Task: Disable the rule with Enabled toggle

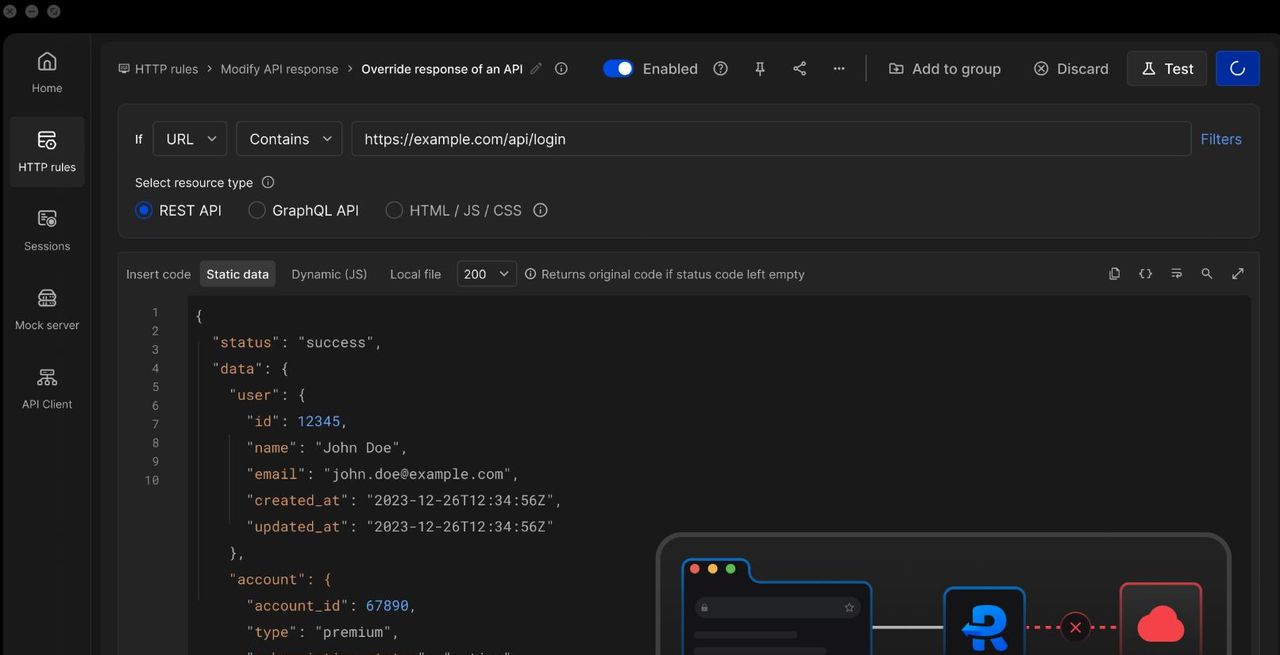Action: click(x=618, y=69)
